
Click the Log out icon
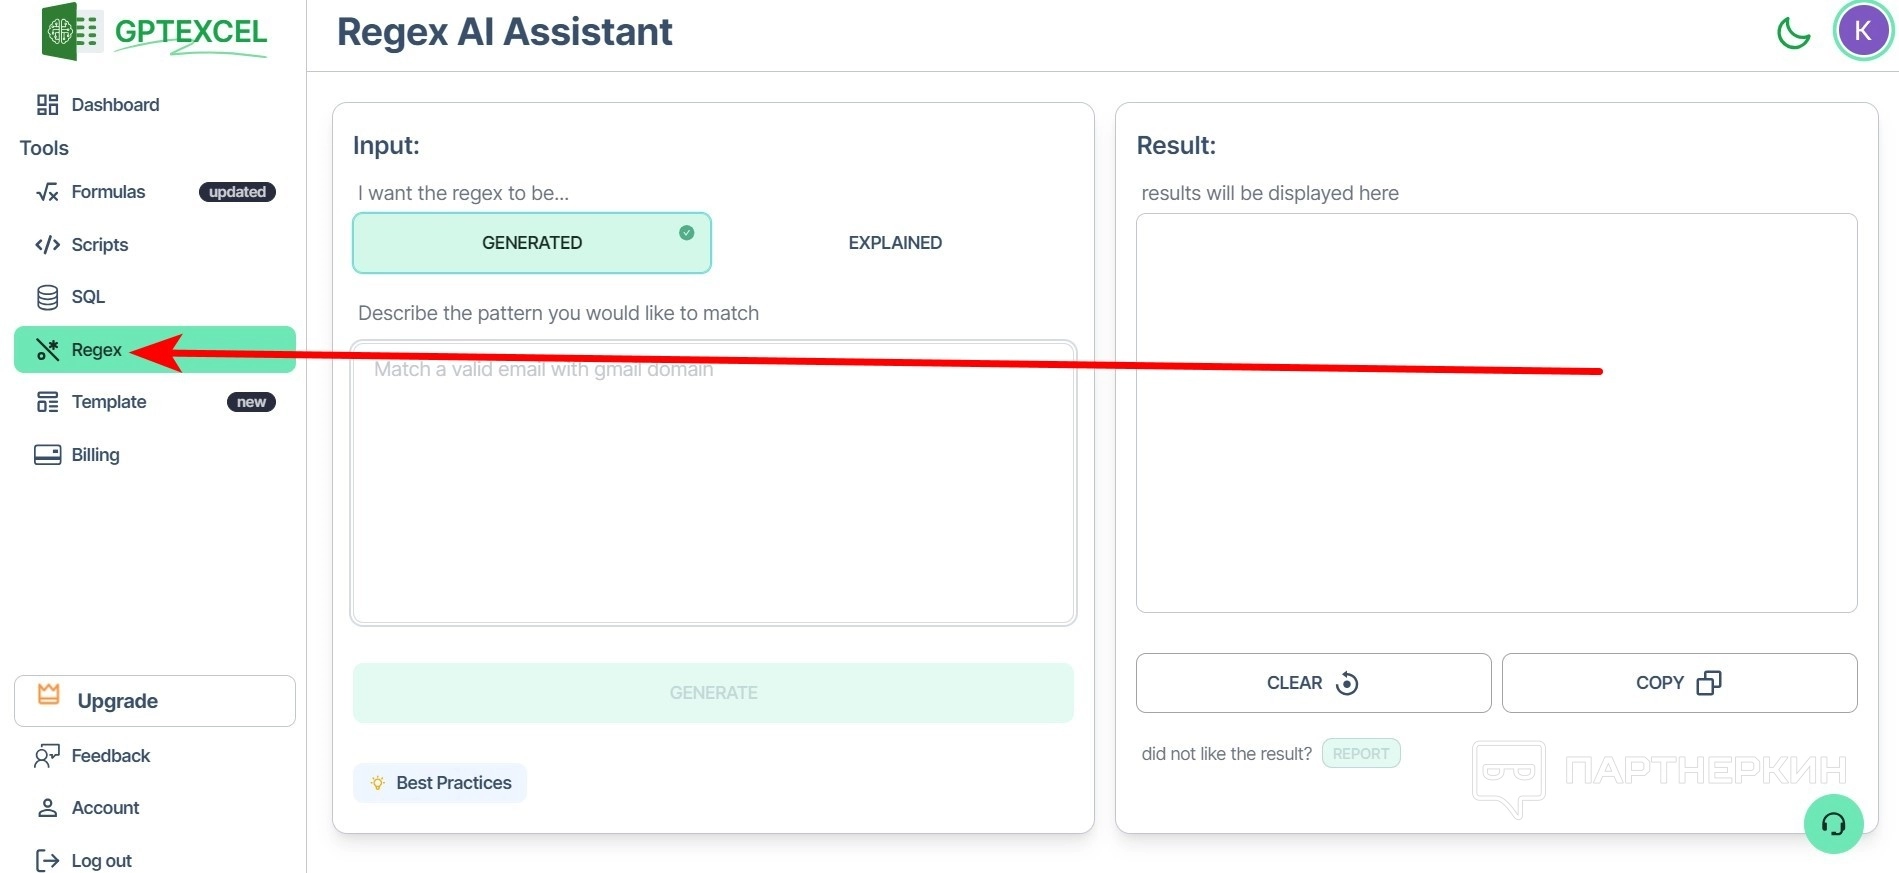pyautogui.click(x=47, y=860)
